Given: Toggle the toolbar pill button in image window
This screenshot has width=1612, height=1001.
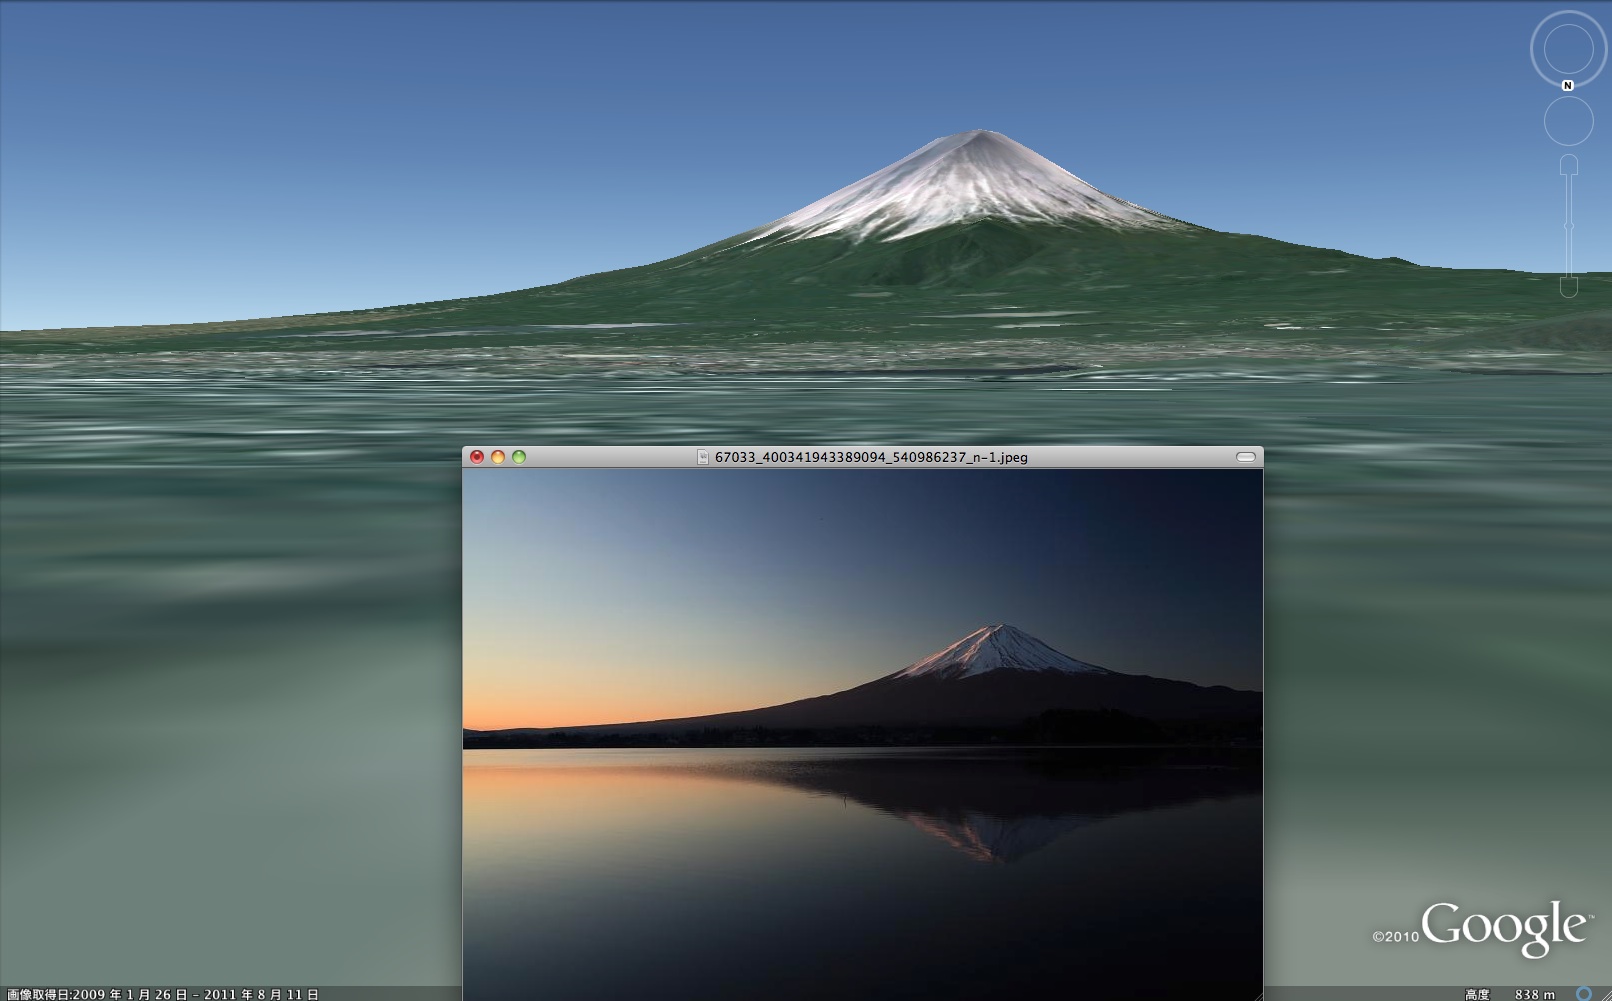Looking at the screenshot, I should tap(1245, 457).
